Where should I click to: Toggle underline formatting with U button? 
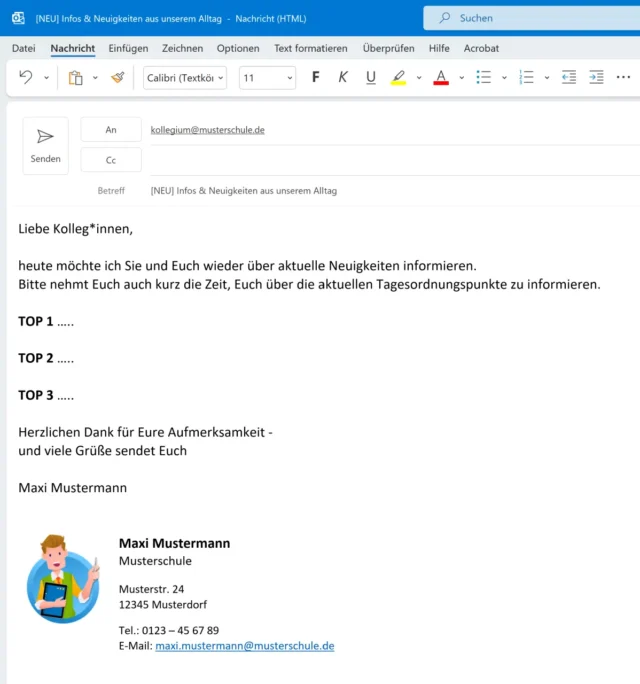point(371,77)
